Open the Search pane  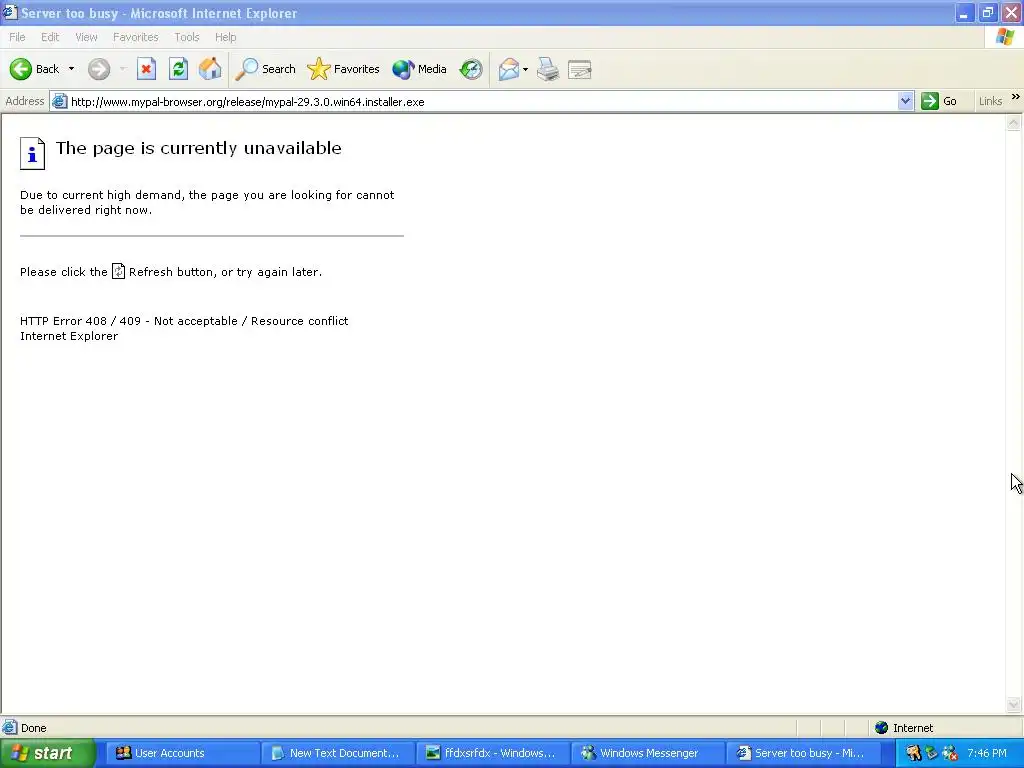pyautogui.click(x=265, y=69)
